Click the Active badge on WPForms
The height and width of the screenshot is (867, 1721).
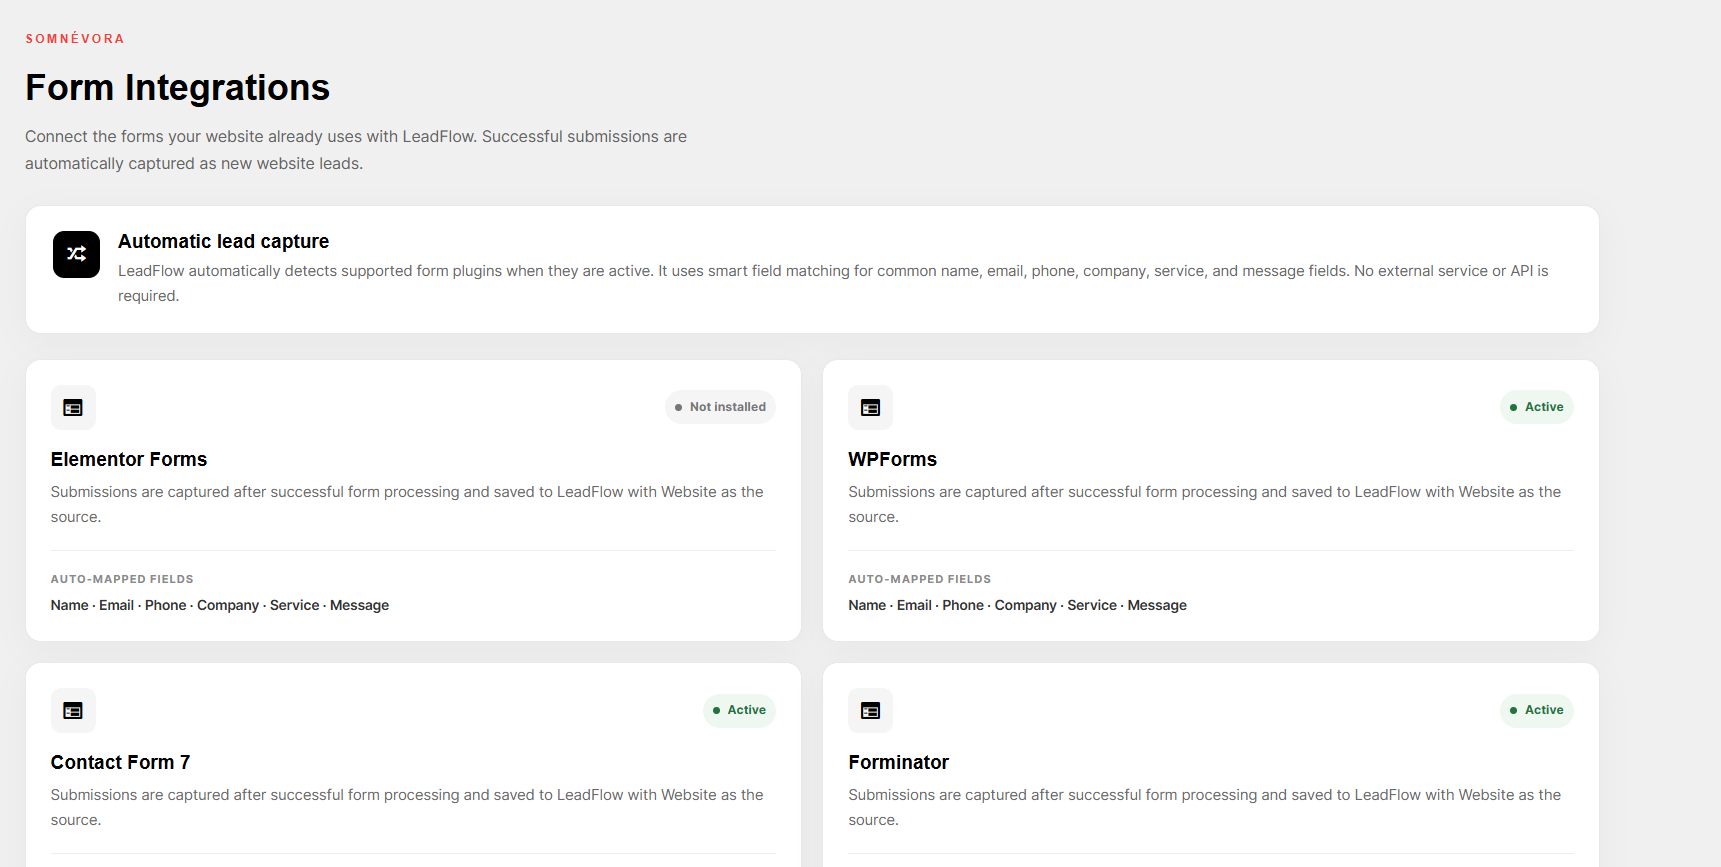point(1536,407)
